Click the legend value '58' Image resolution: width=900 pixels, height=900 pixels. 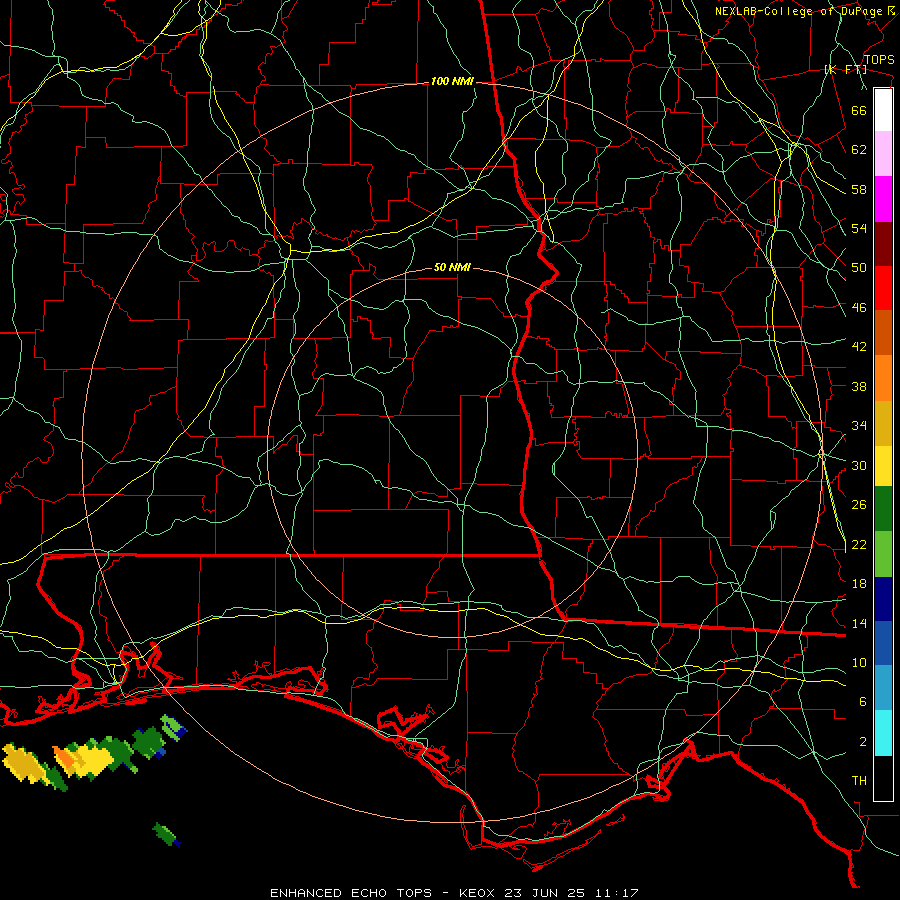(859, 189)
